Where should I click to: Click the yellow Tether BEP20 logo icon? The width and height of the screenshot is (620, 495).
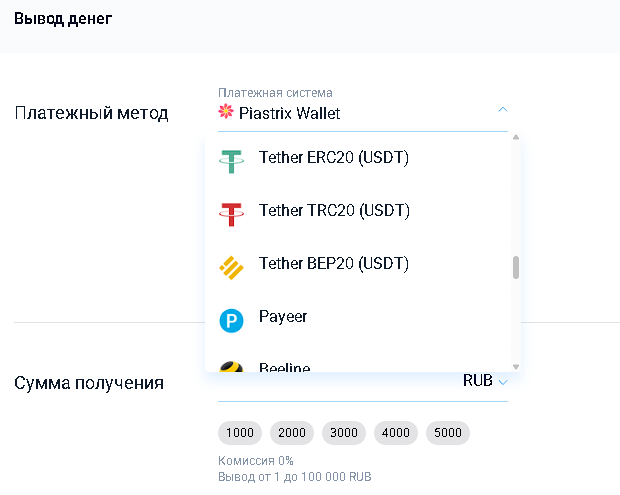232,265
